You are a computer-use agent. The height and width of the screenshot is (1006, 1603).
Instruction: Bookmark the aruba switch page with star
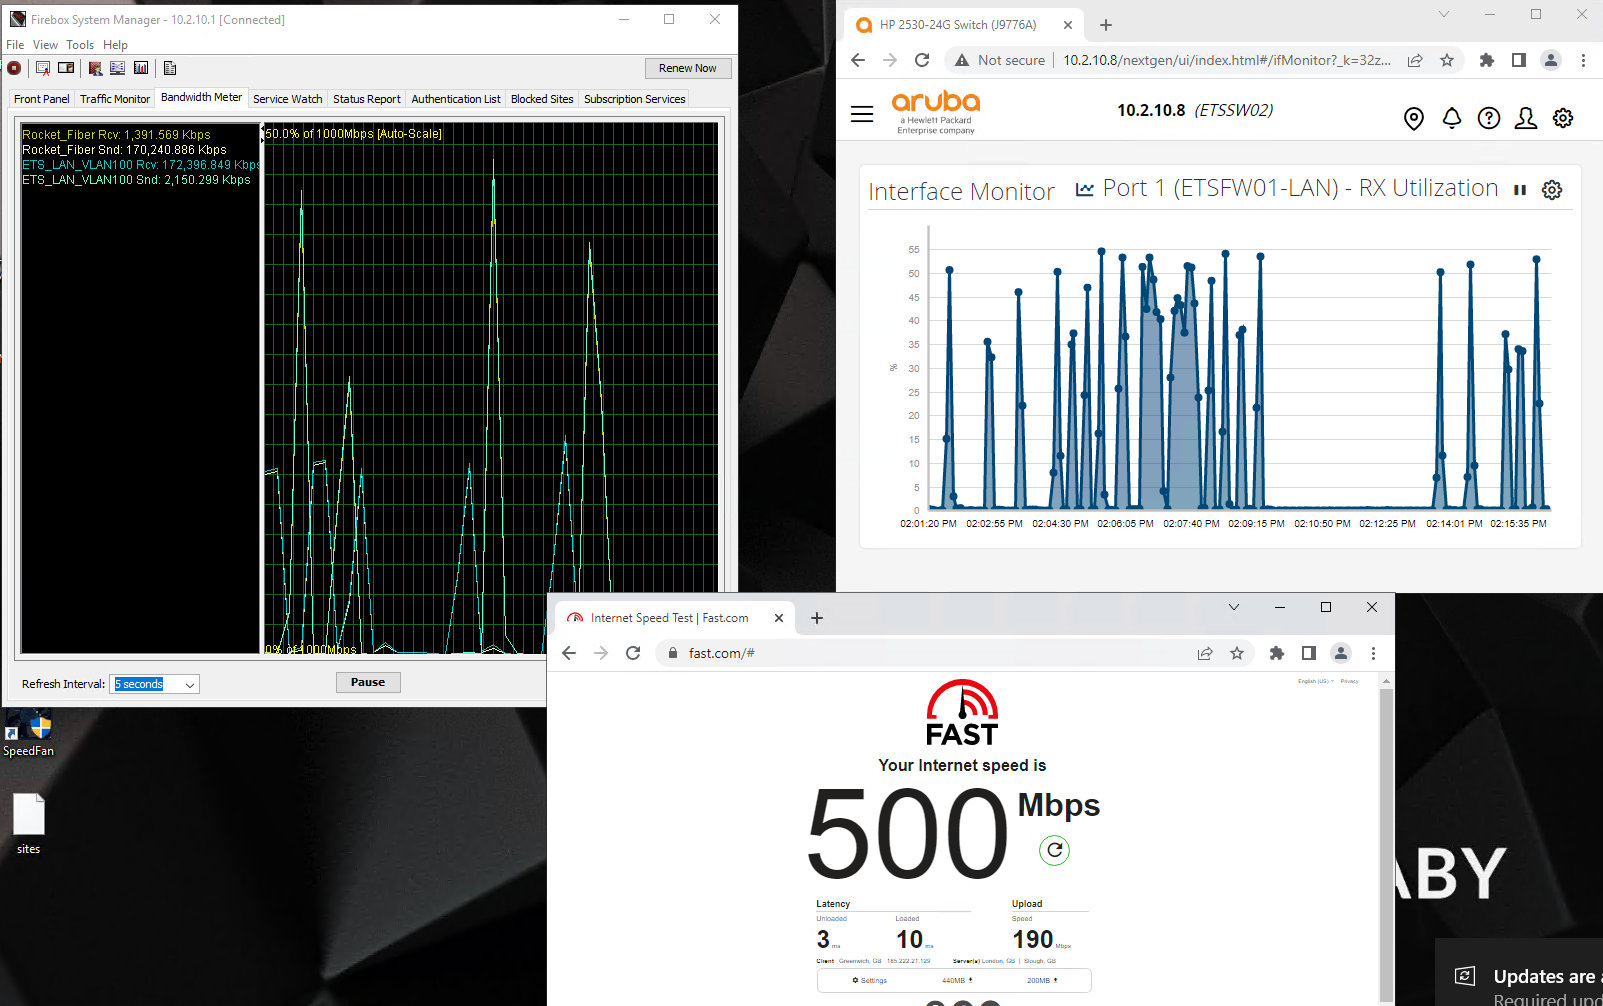(x=1447, y=60)
